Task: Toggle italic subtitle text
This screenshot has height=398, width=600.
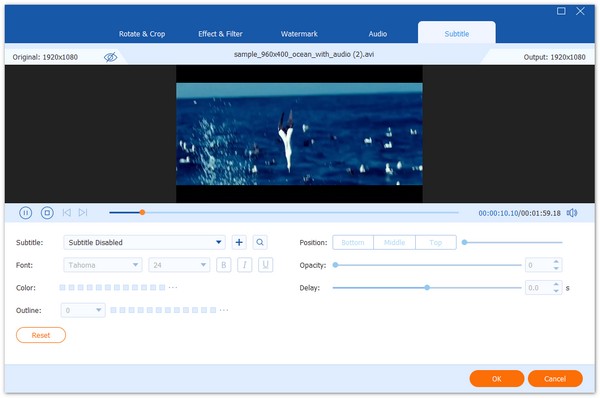Action: [x=245, y=265]
